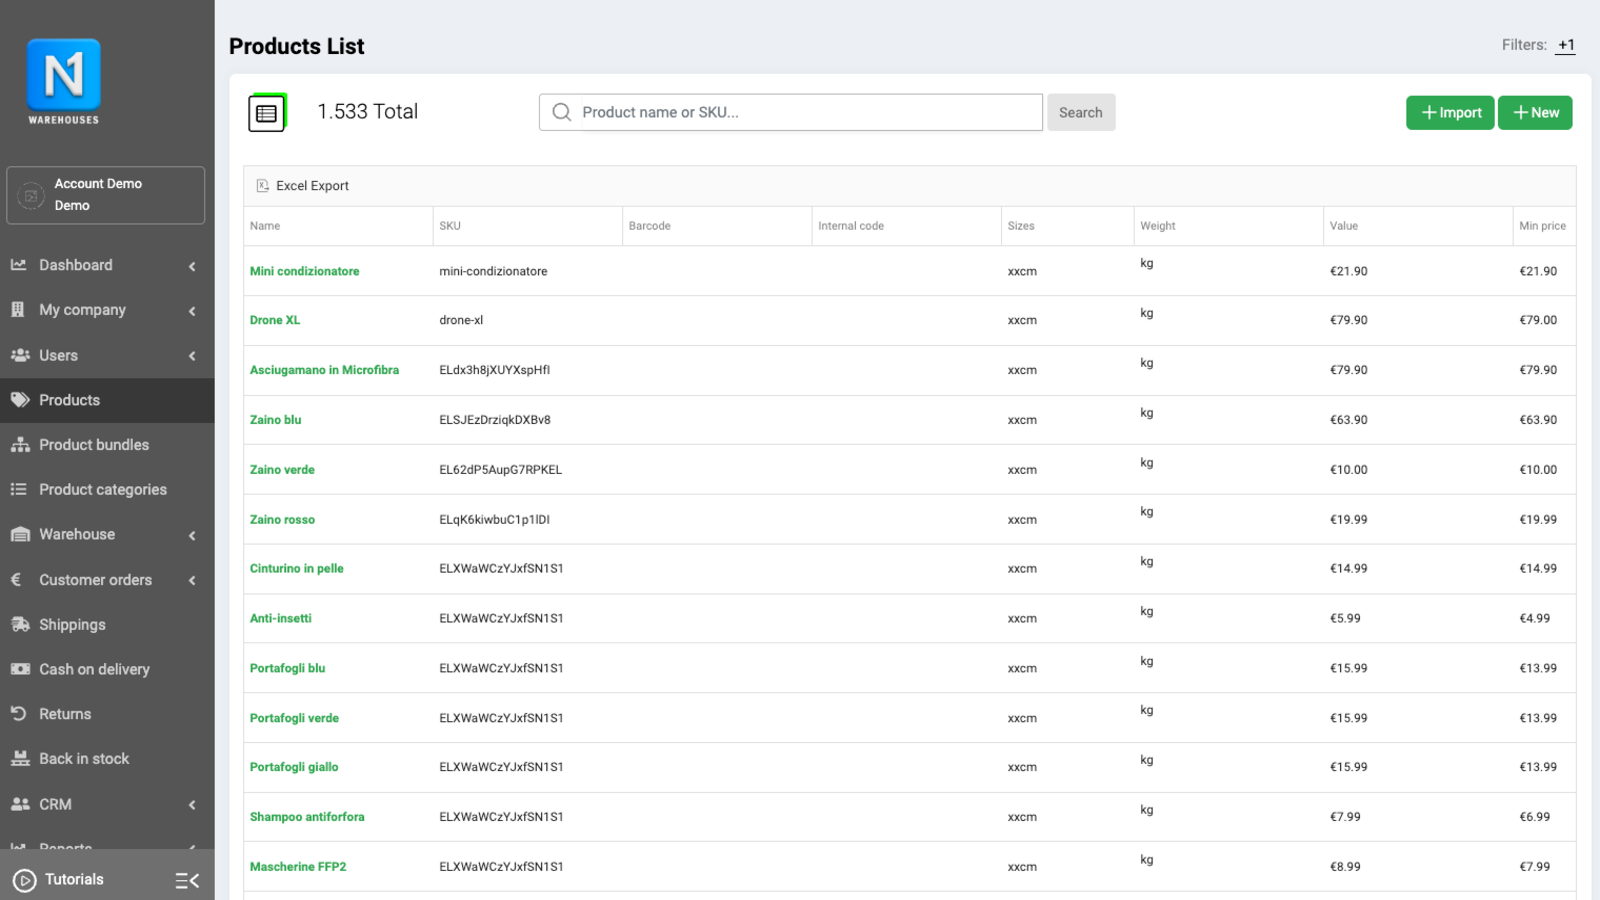Click the Product bundles hierarchy icon
Image resolution: width=1600 pixels, height=900 pixels.
20,445
